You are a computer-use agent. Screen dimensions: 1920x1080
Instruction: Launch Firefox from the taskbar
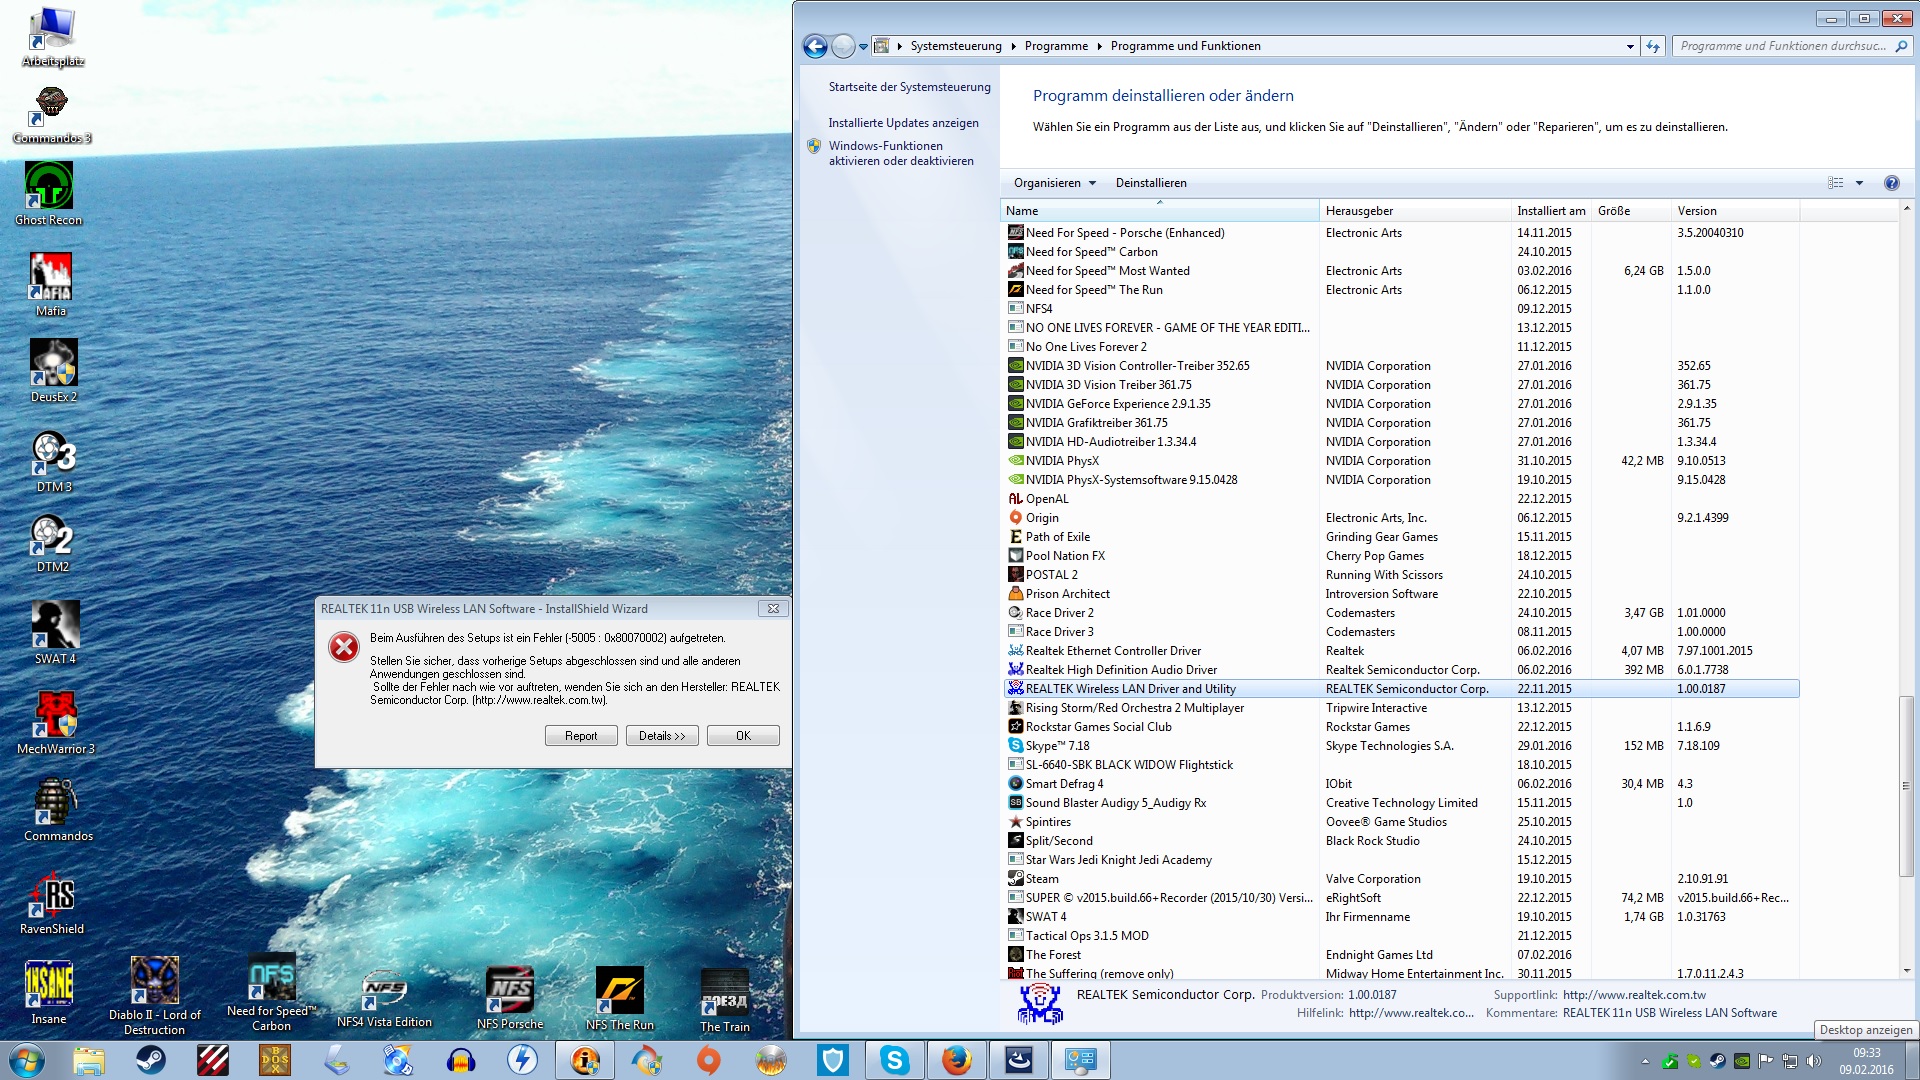point(956,1060)
